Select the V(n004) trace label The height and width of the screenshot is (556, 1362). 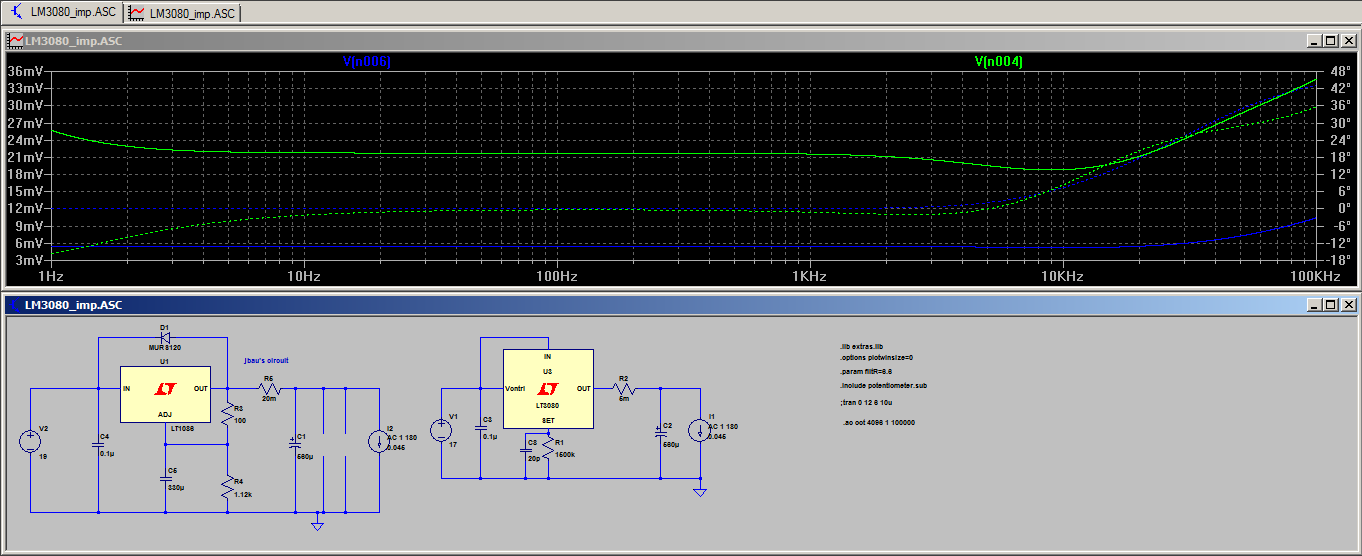pos(998,62)
